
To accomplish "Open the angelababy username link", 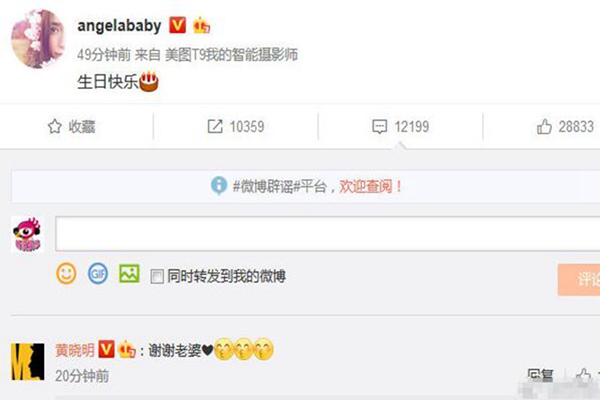I will [x=119, y=26].
